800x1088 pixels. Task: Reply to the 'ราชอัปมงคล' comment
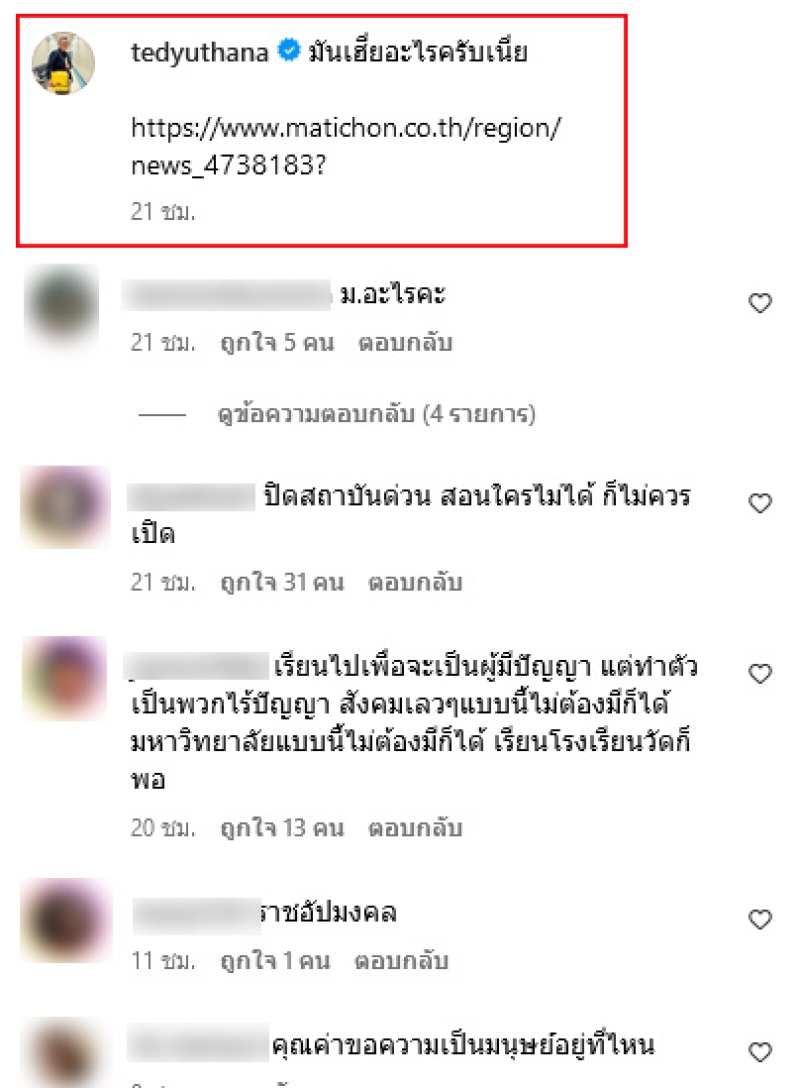point(401,961)
